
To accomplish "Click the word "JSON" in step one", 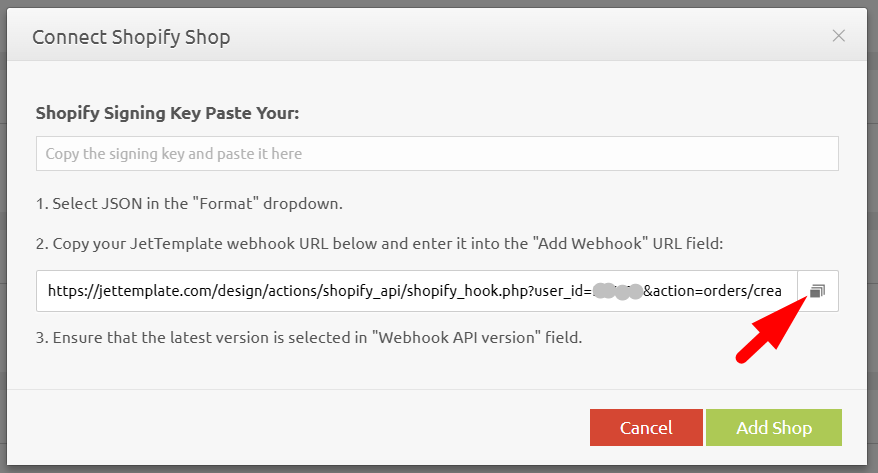I will pyautogui.click(x=117, y=204).
